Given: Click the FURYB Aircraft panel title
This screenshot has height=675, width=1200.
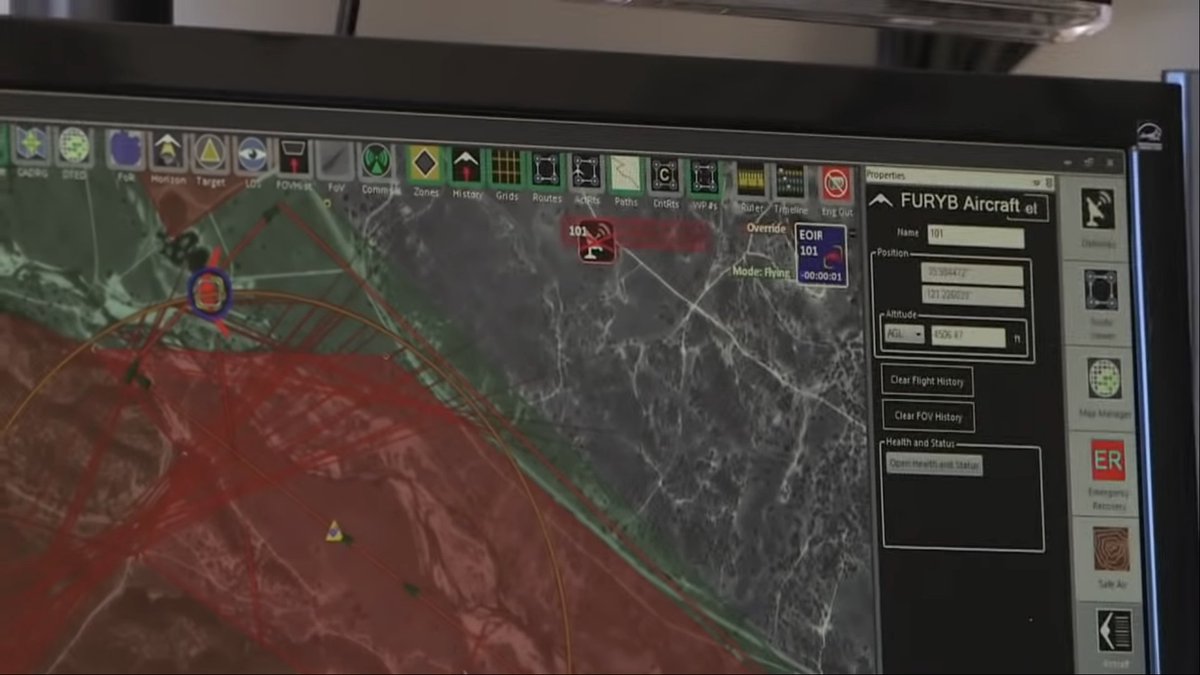Looking at the screenshot, I should pyautogui.click(x=960, y=202).
